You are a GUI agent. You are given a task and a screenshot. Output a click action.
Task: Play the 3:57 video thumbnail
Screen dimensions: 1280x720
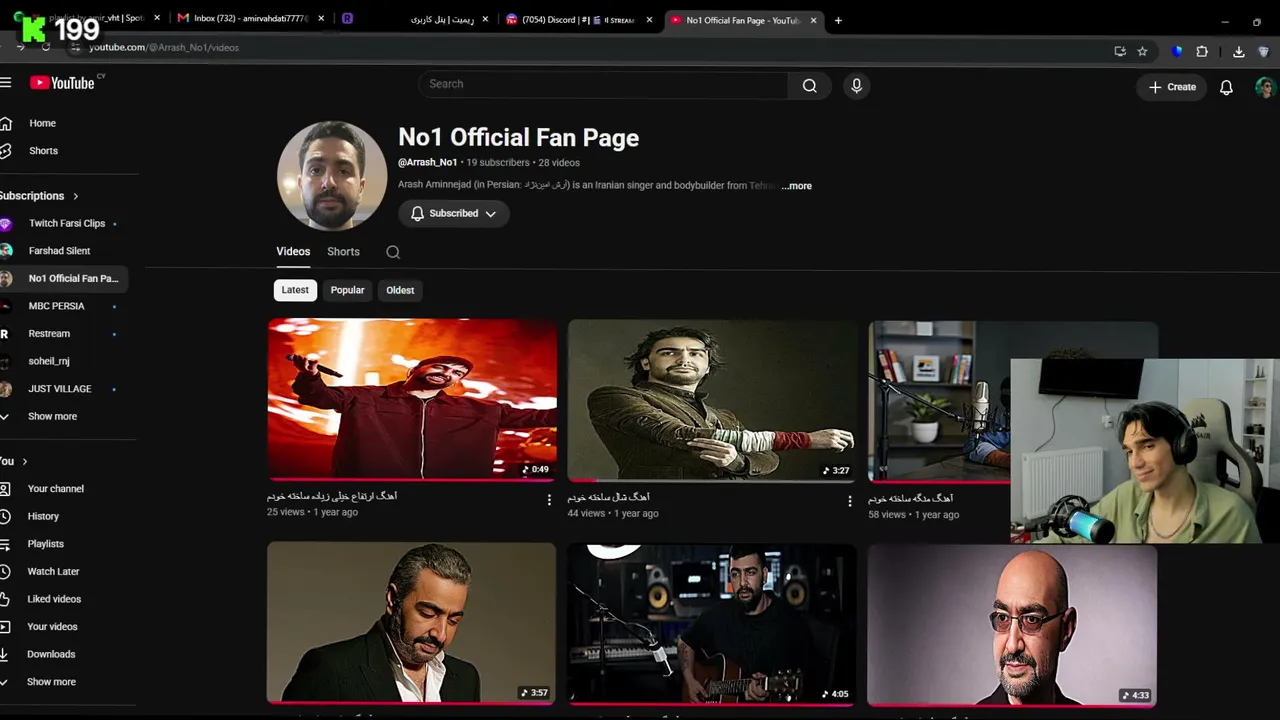pos(411,623)
